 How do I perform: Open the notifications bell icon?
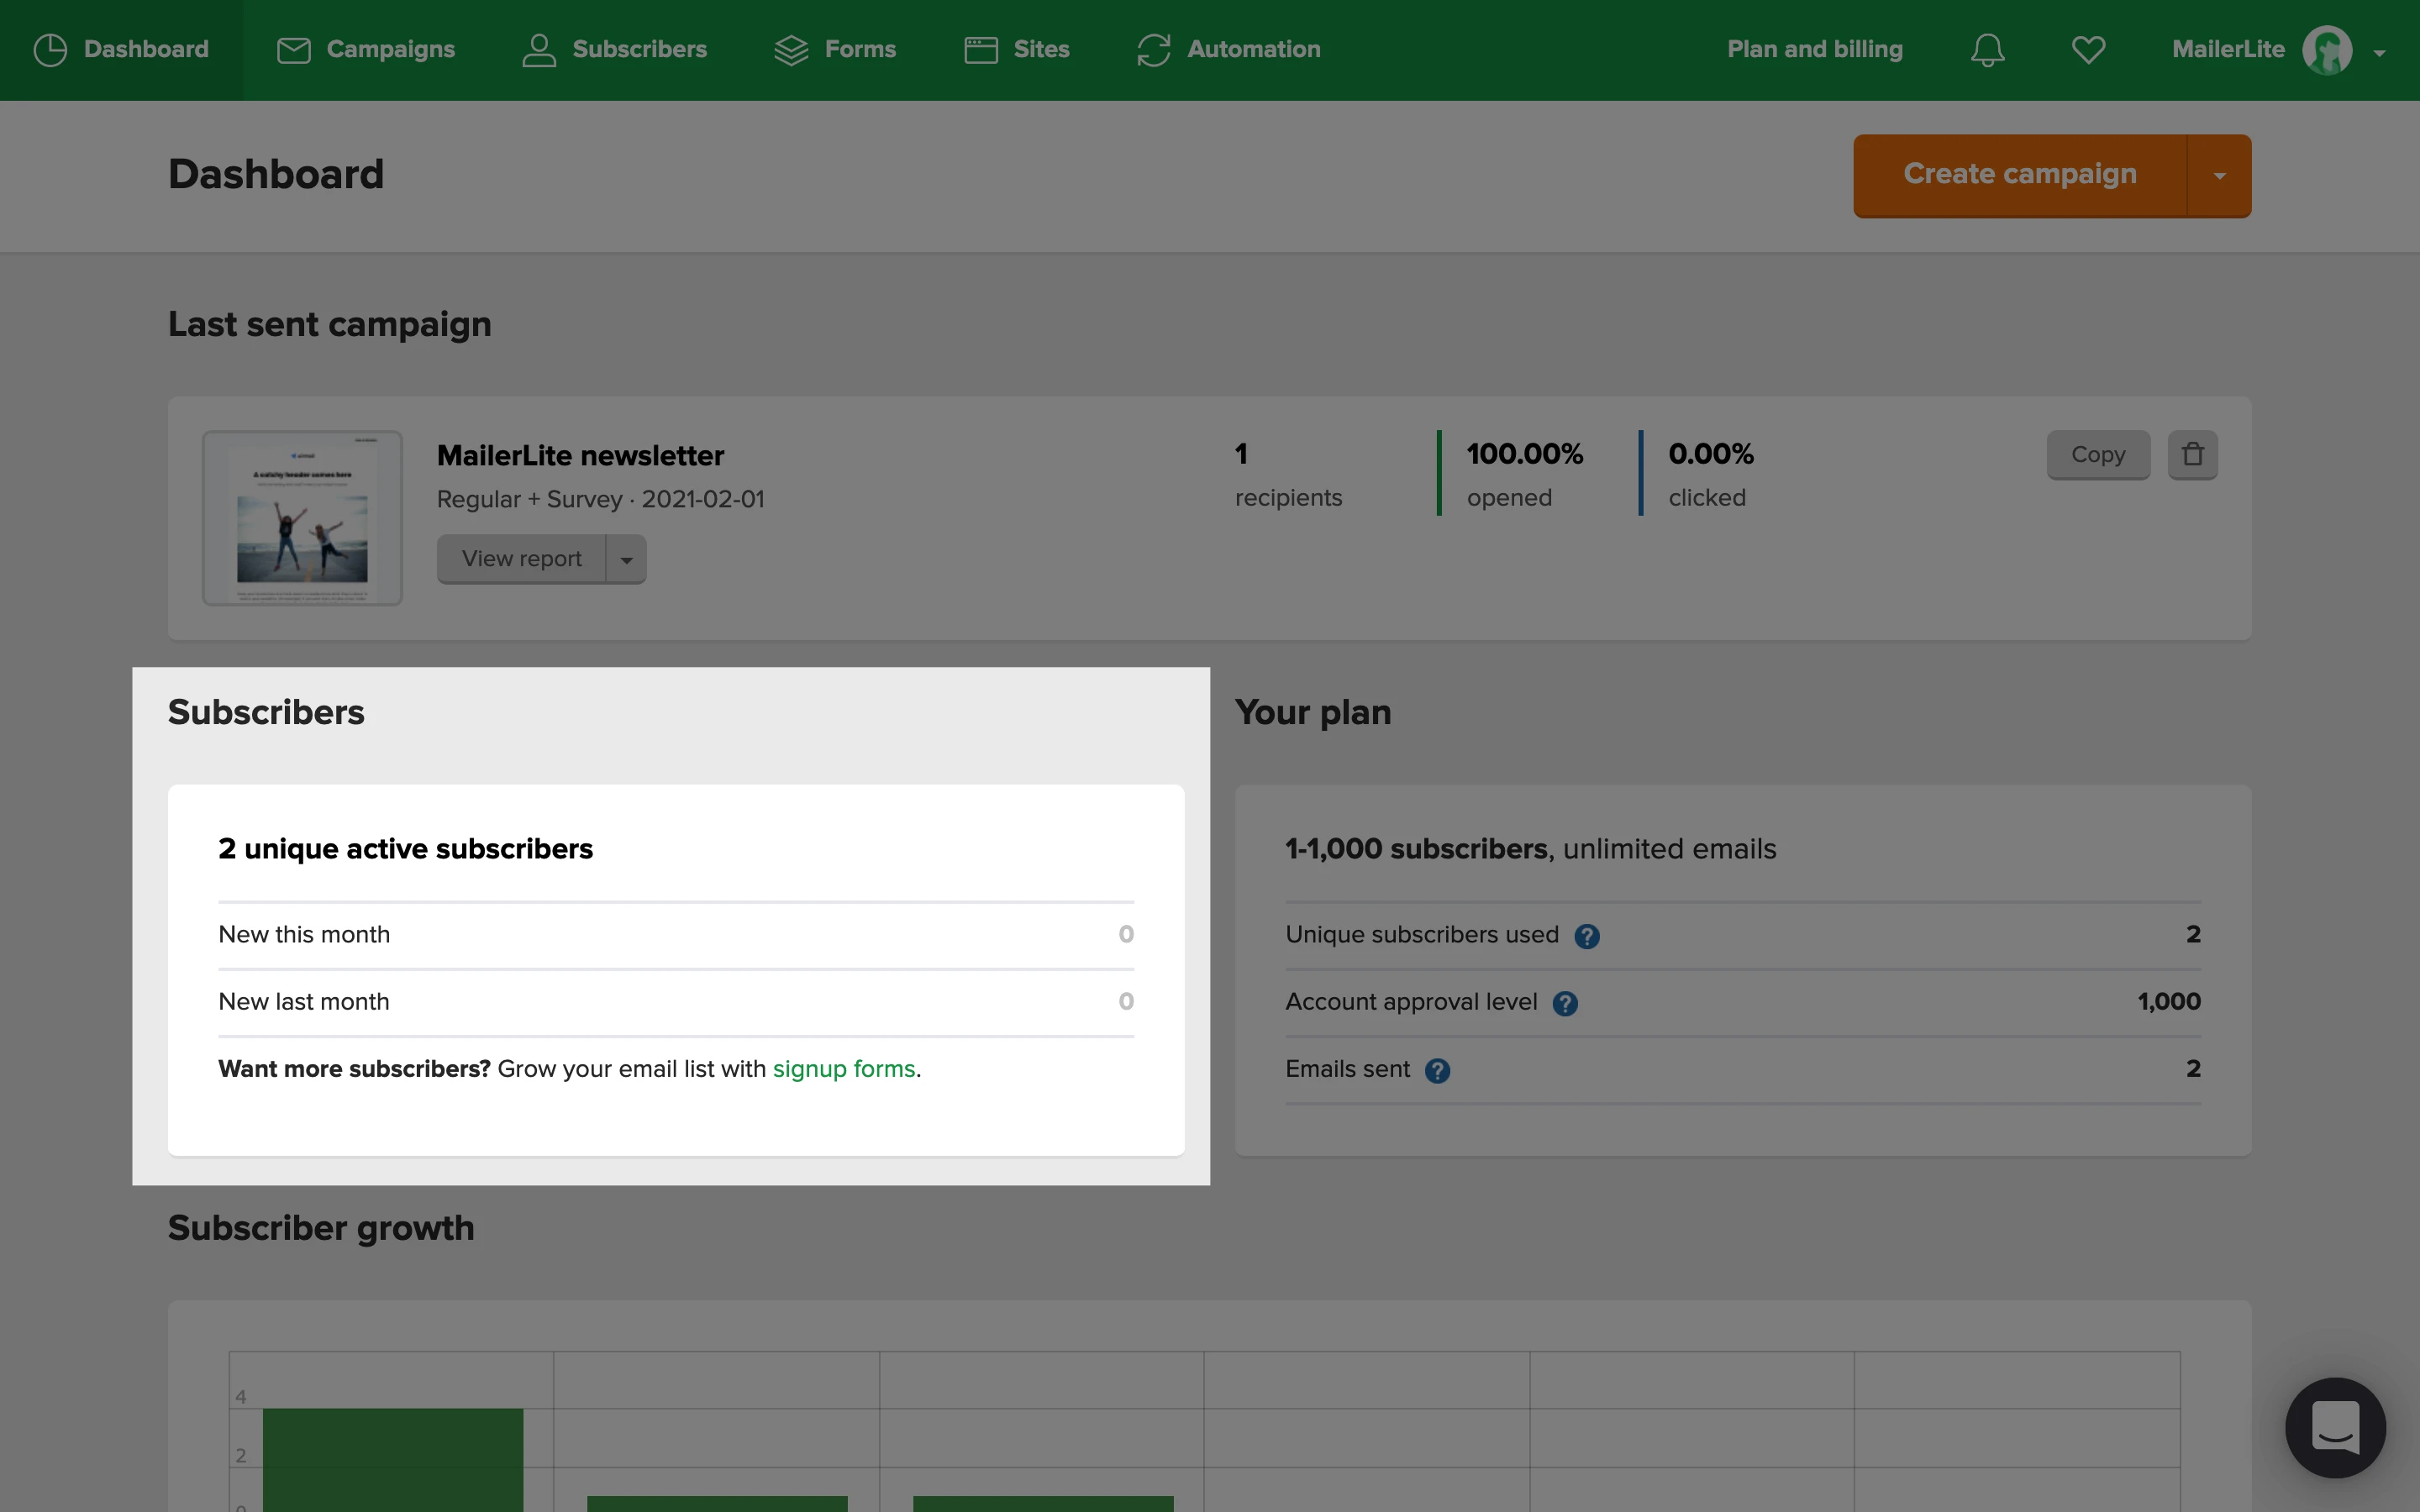pyautogui.click(x=1987, y=50)
